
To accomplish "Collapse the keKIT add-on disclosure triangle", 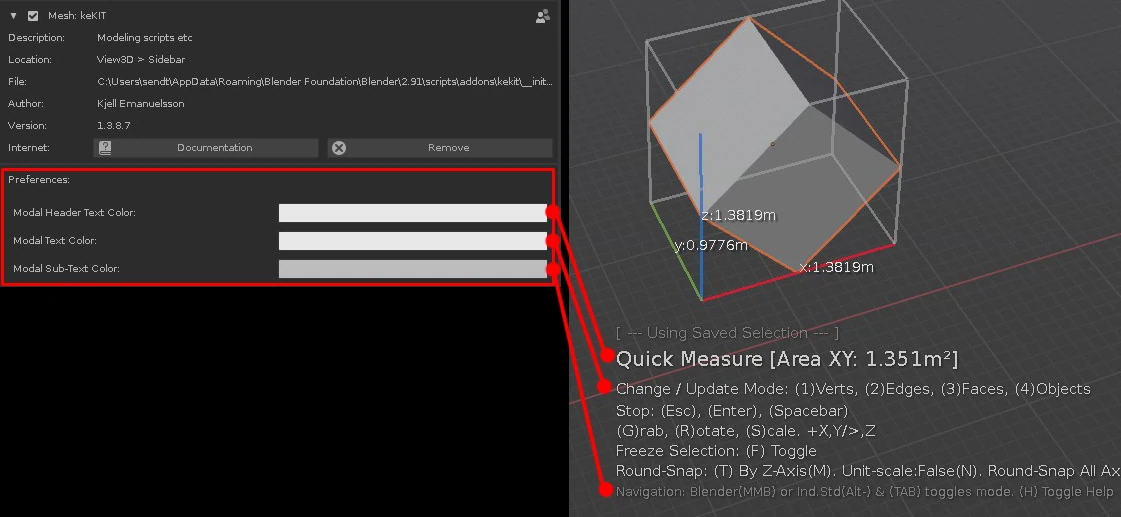I will pos(14,16).
